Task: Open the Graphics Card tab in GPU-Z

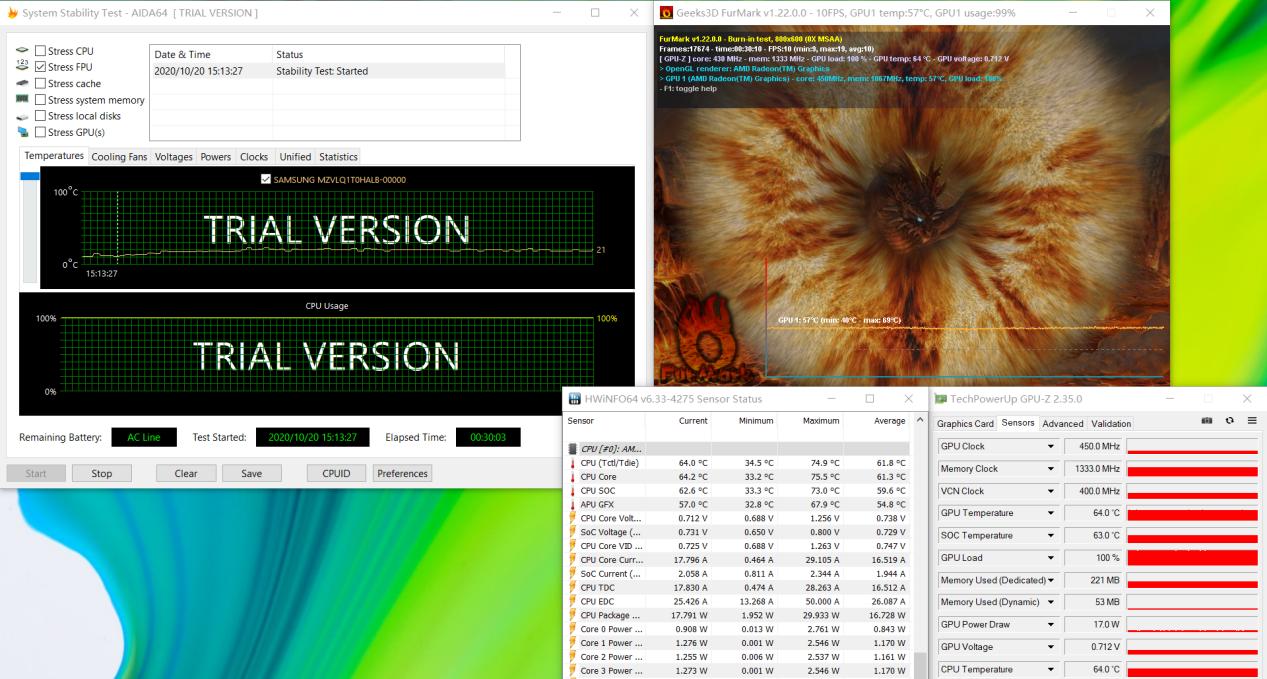Action: coord(965,423)
